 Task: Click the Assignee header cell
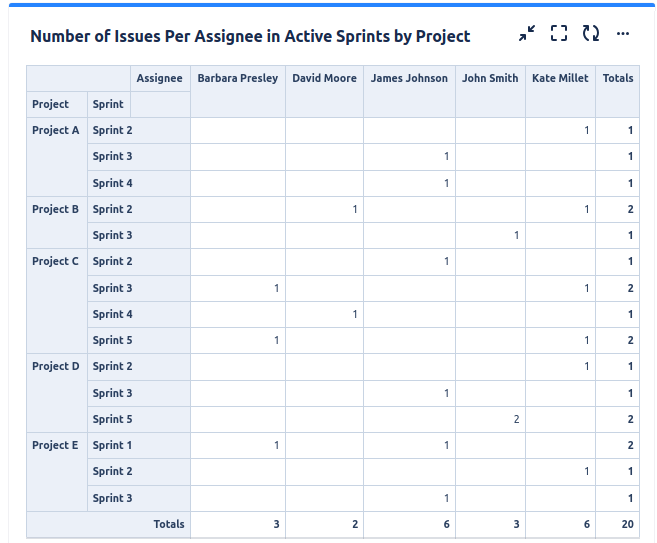click(x=159, y=78)
